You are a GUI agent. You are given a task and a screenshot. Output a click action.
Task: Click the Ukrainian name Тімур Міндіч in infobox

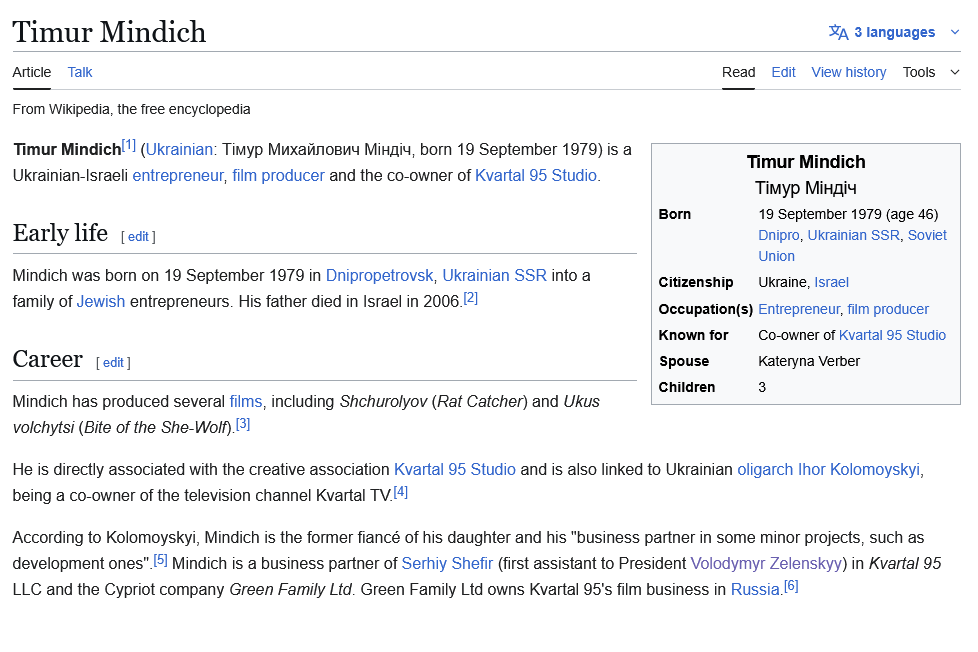pyautogui.click(x=806, y=188)
